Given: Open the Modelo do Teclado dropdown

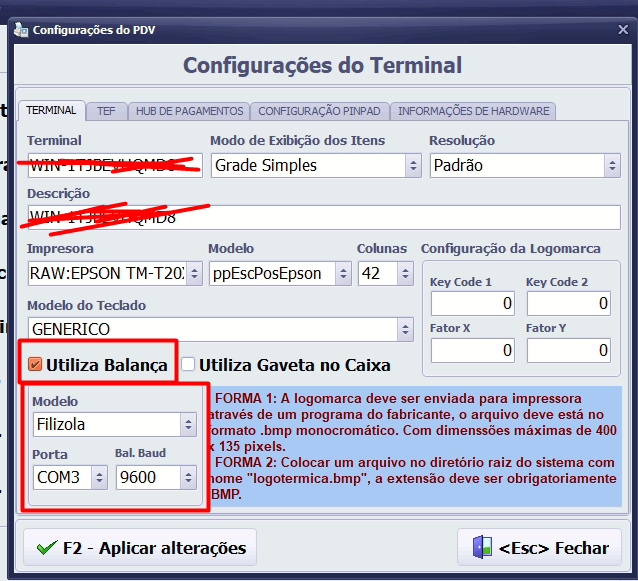Looking at the screenshot, I should [x=405, y=328].
